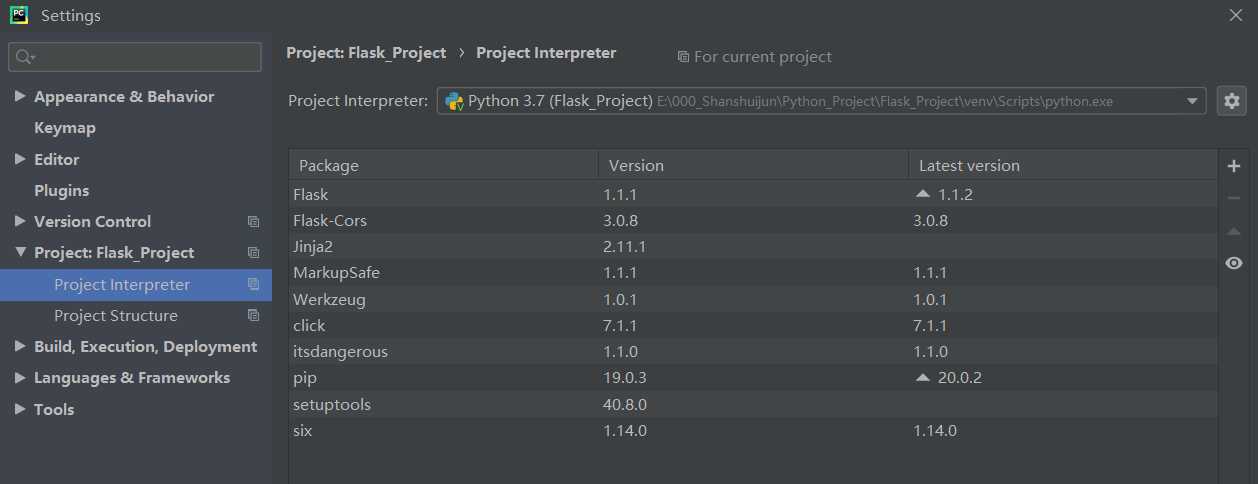The width and height of the screenshot is (1258, 484).
Task: Click the Appearance & Behavior label
Action: click(124, 97)
